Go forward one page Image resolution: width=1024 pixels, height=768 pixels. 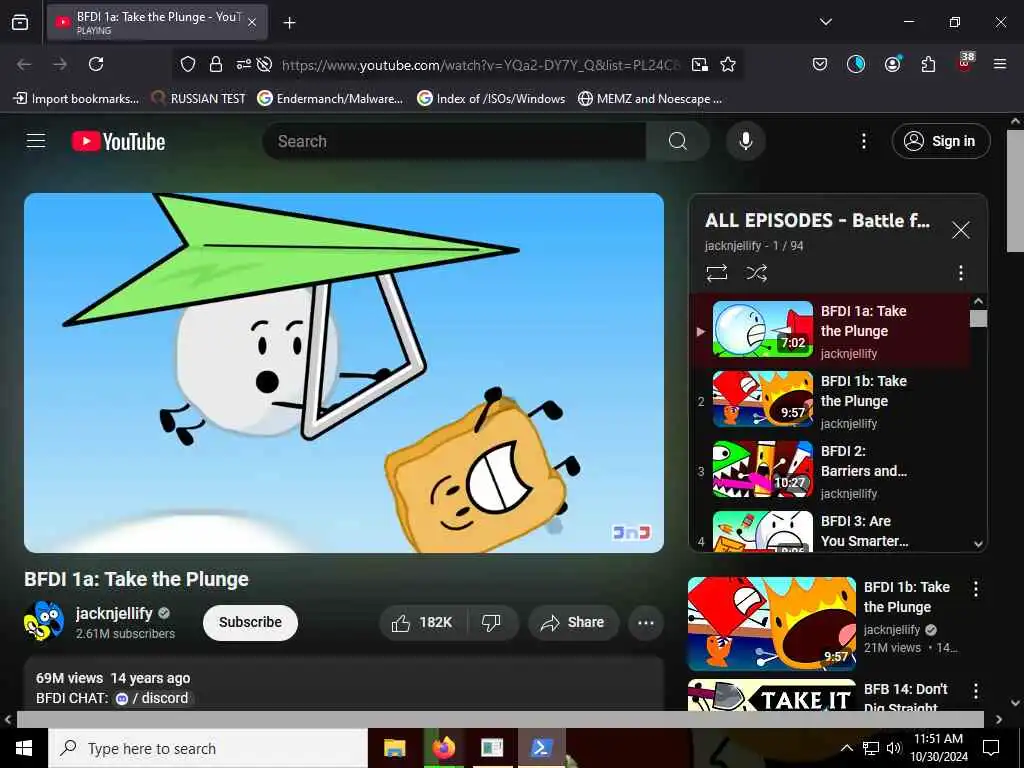60,64
